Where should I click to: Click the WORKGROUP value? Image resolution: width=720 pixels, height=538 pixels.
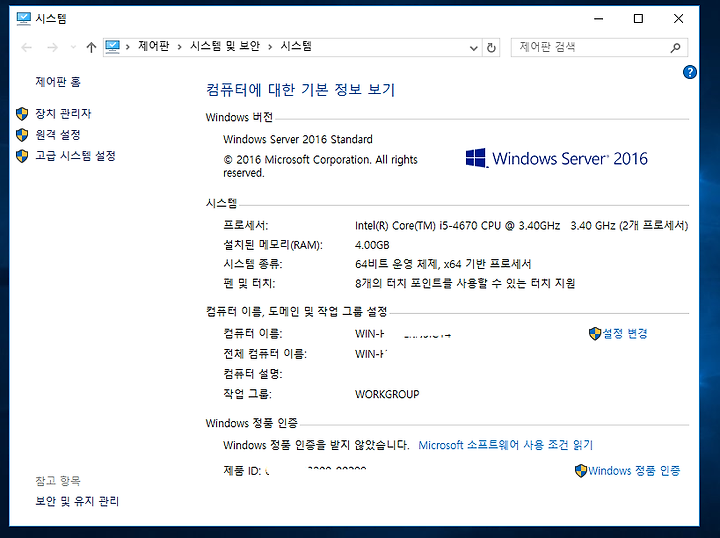387,394
